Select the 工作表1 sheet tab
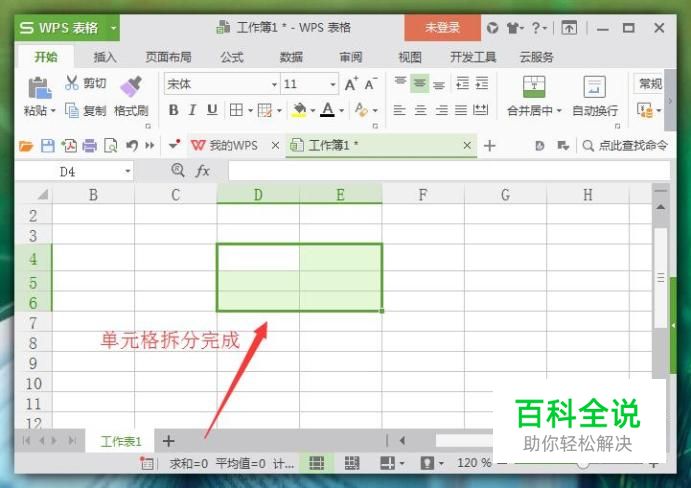 pyautogui.click(x=121, y=441)
